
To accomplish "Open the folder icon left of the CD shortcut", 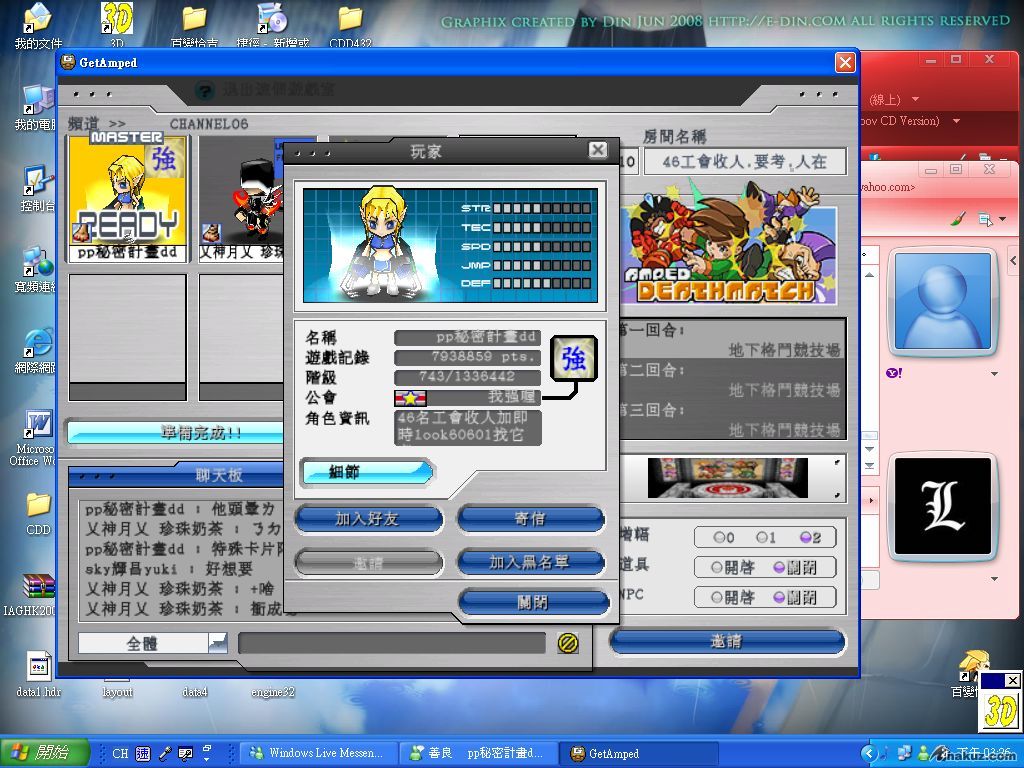I will pyautogui.click(x=194, y=25).
